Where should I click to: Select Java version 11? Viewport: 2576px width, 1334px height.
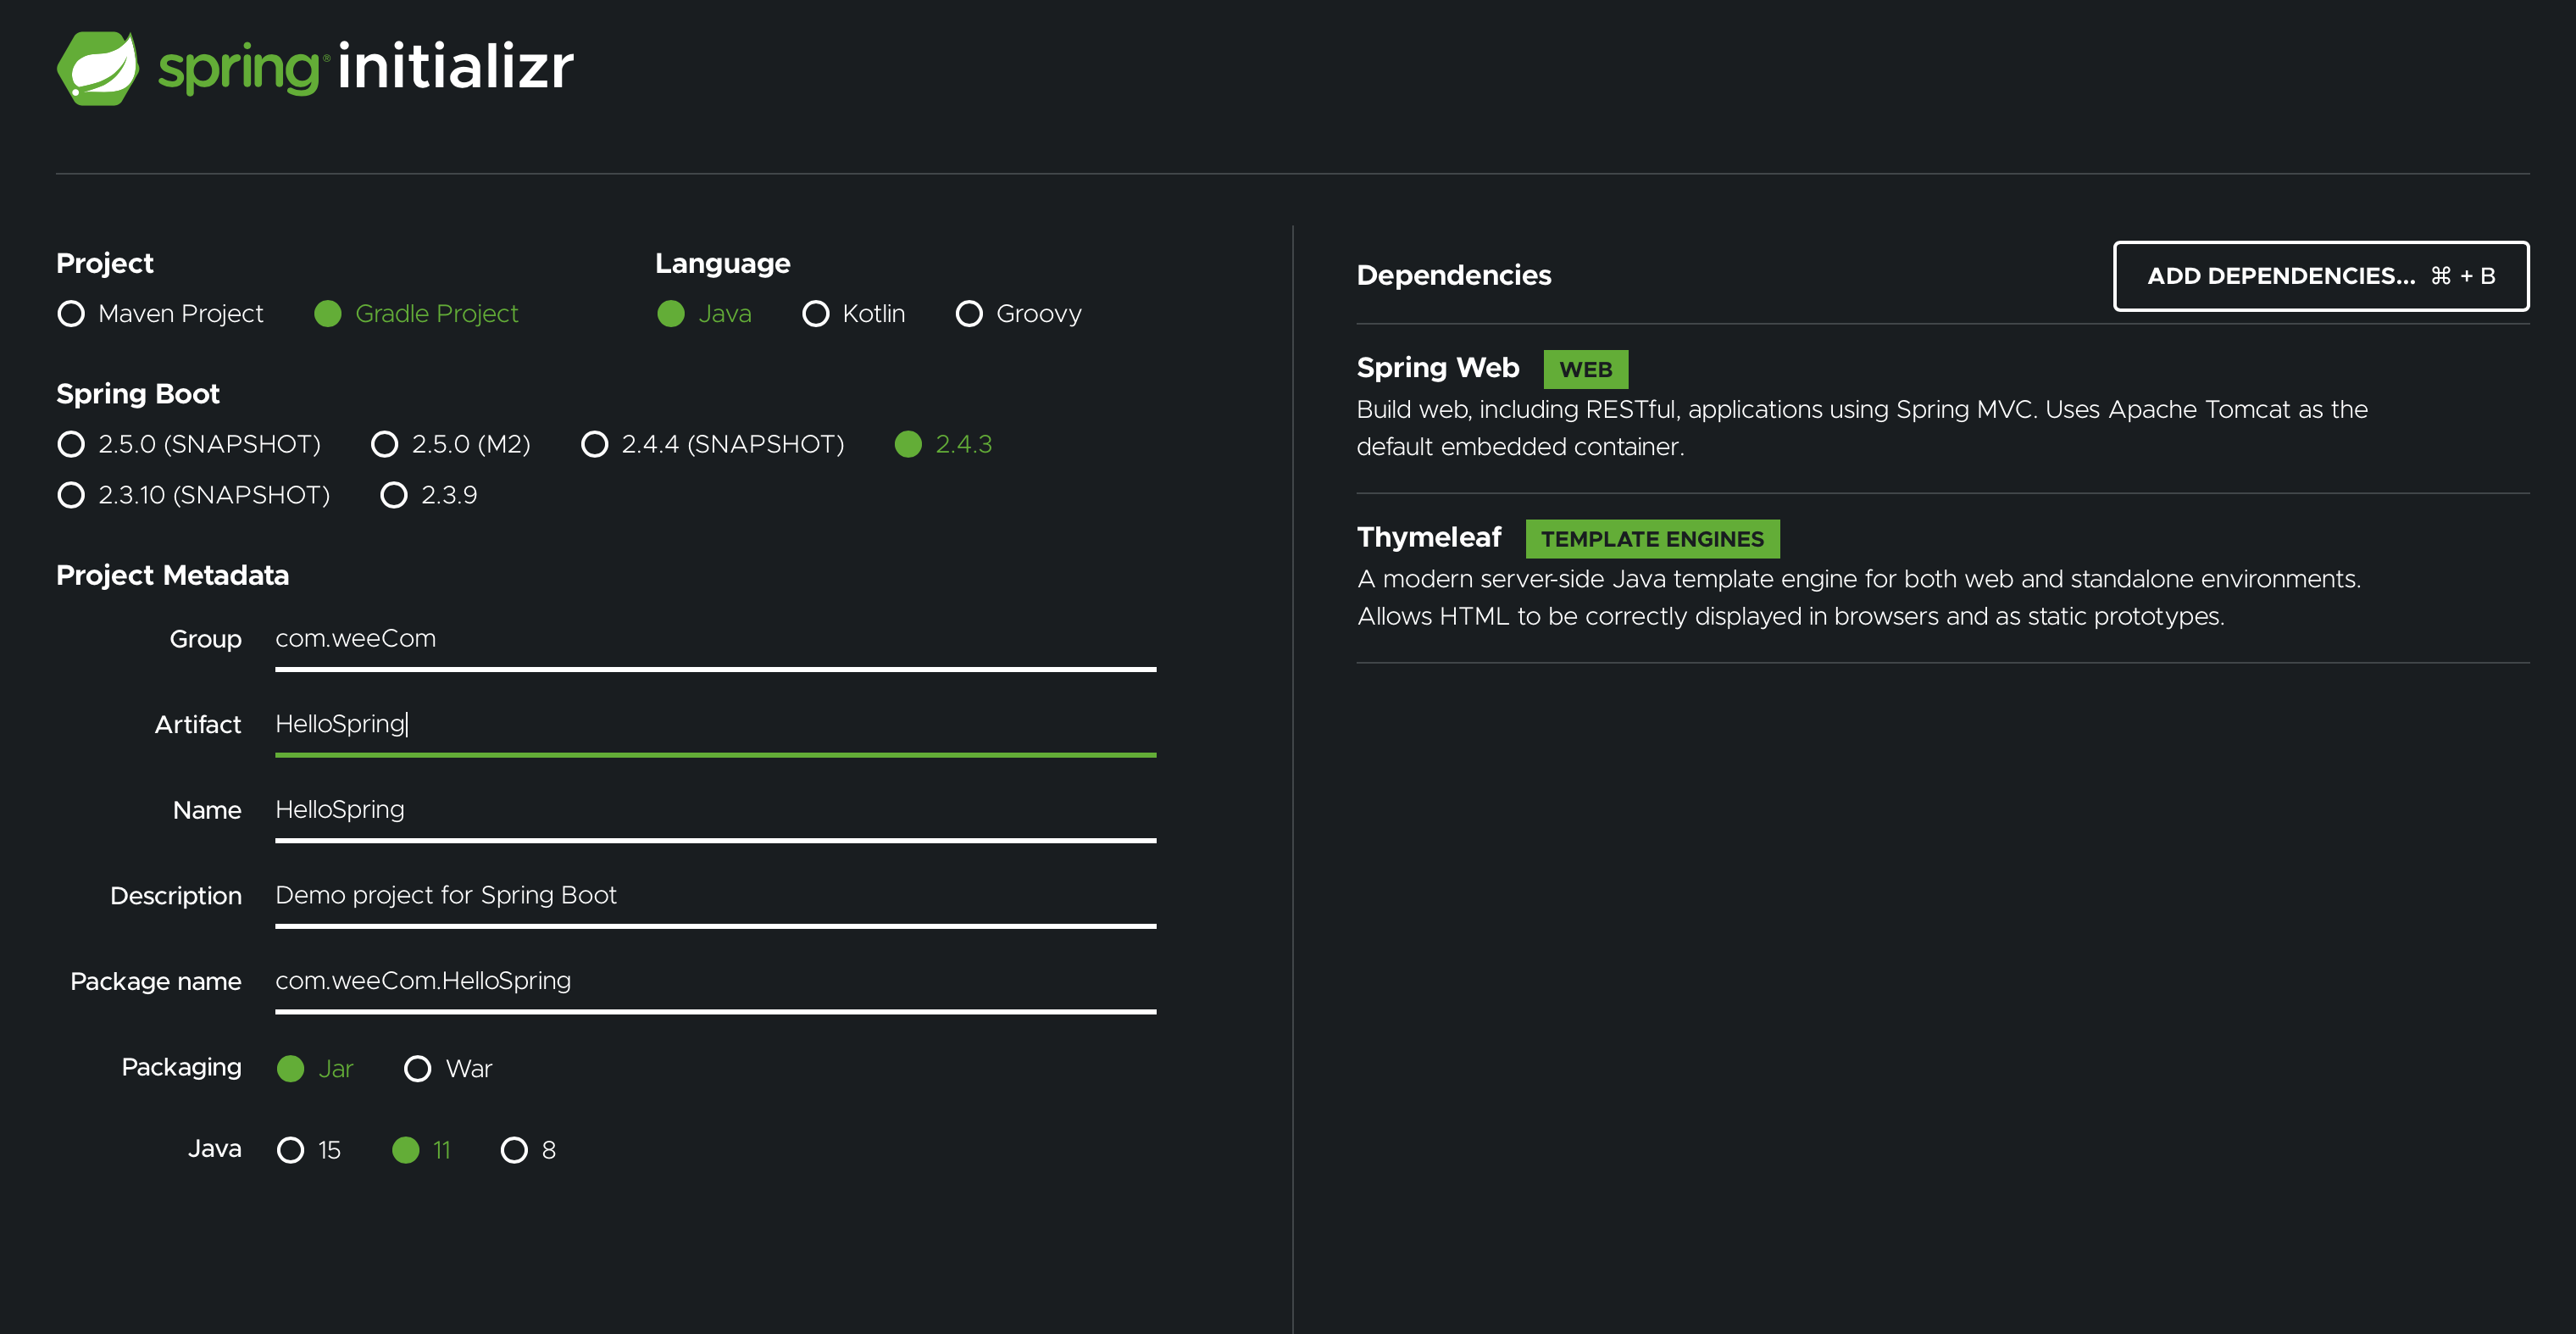406,1150
